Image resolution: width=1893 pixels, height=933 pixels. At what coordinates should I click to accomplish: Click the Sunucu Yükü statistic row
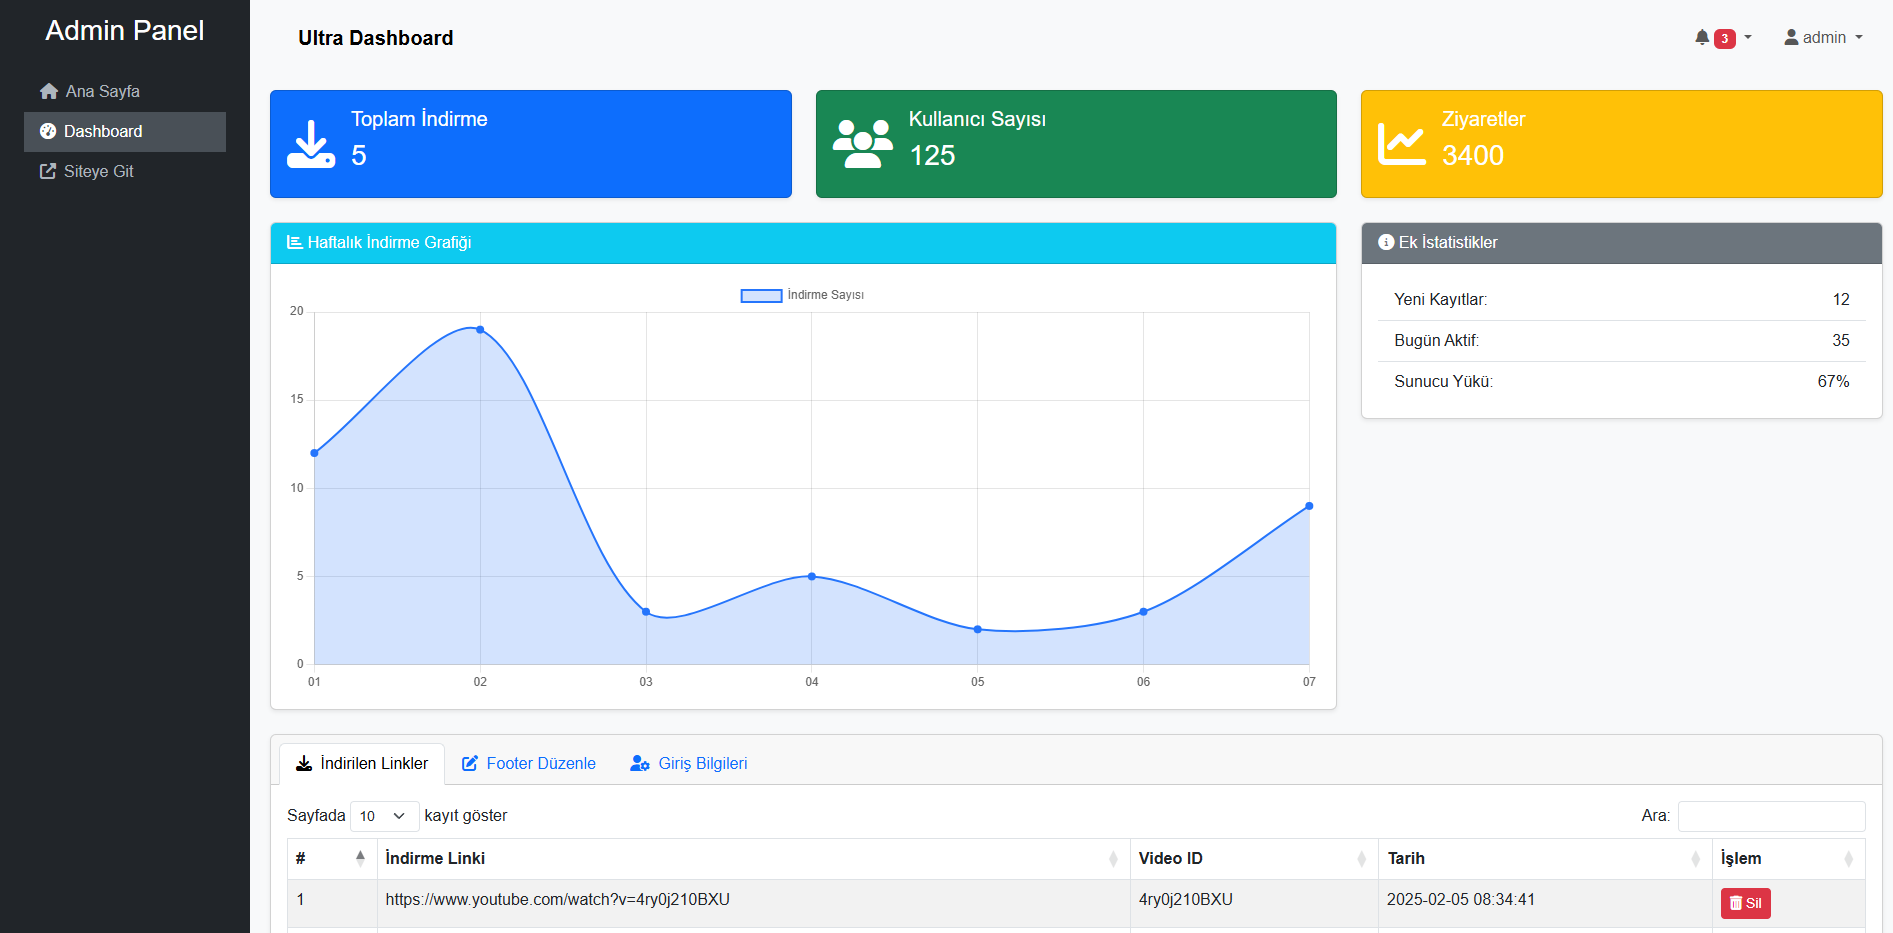click(1622, 382)
